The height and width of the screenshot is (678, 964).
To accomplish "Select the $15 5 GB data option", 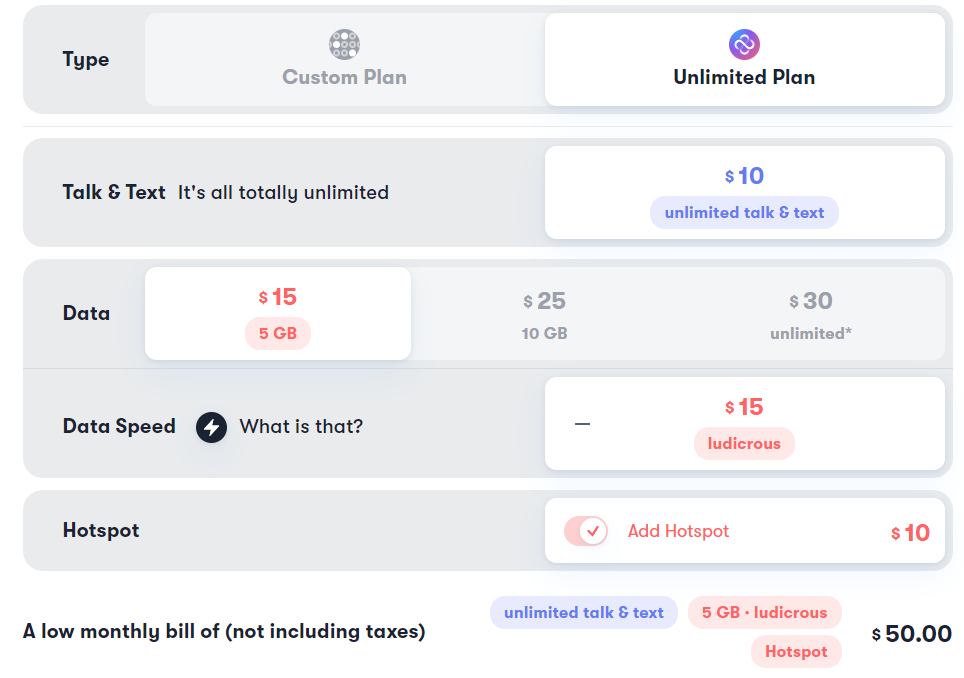I will pos(278,313).
